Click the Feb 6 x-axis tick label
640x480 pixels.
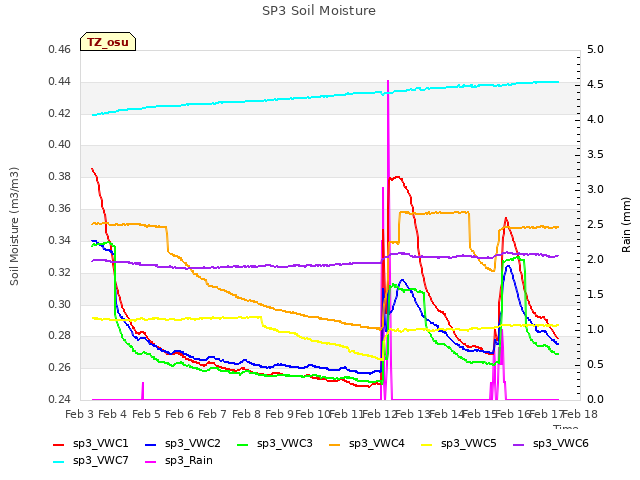click(180, 415)
